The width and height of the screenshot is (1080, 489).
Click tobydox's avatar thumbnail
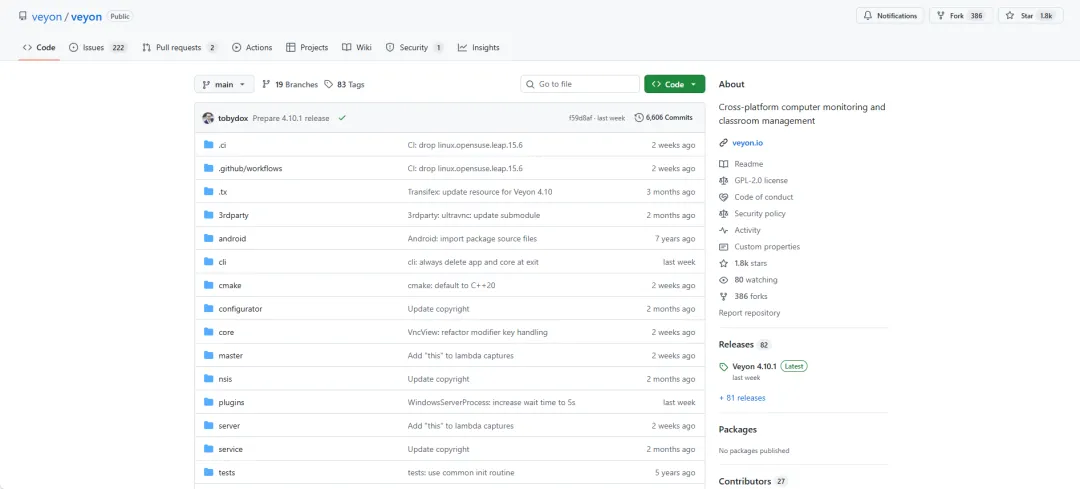tap(208, 118)
